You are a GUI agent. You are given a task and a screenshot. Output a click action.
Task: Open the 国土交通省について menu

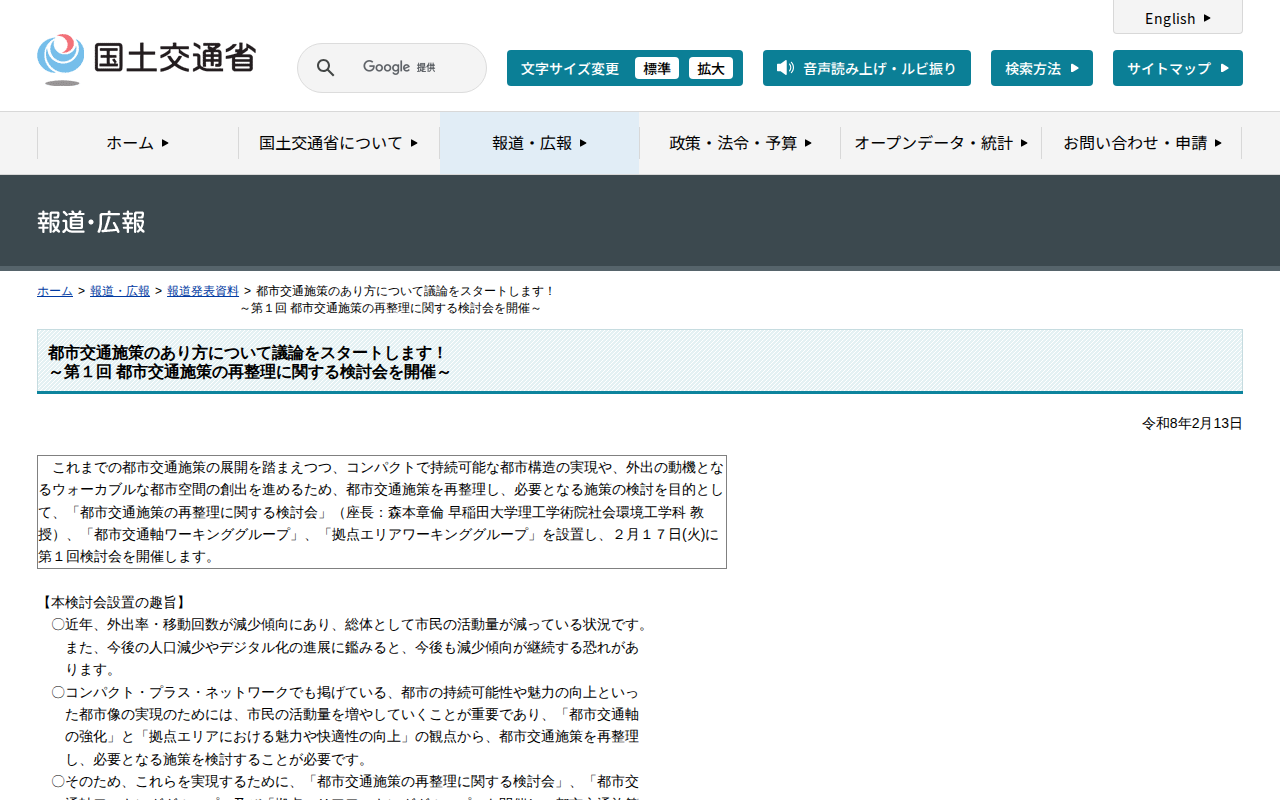[339, 143]
